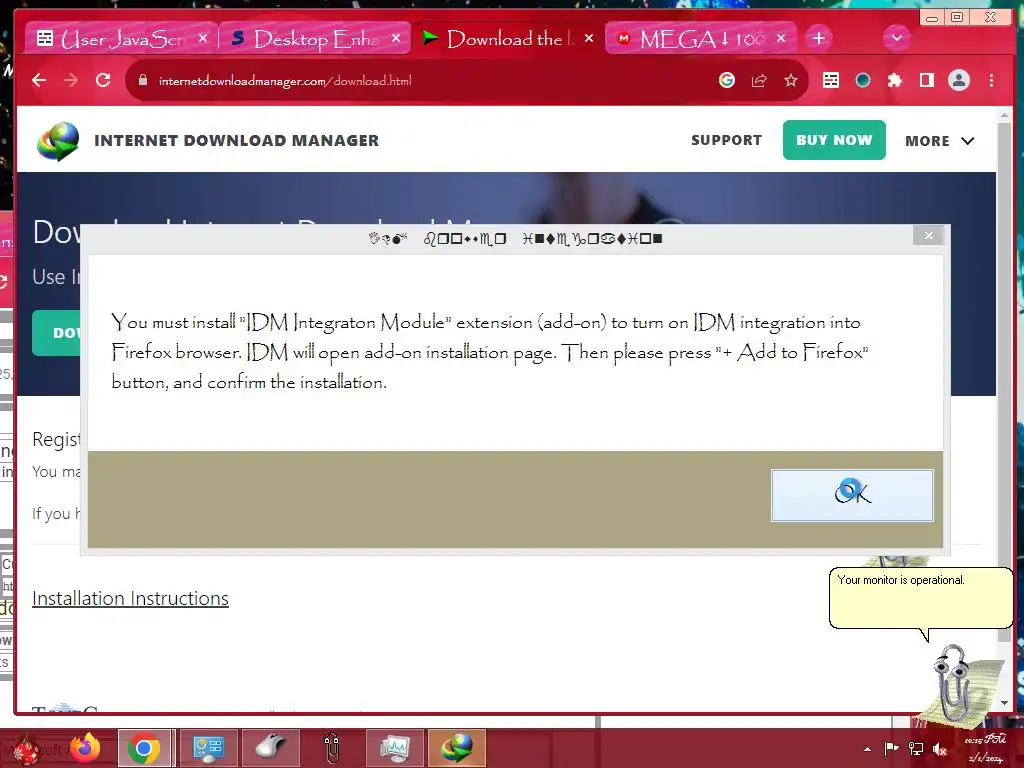This screenshot has width=1024, height=768.
Task: Go back to previous page
Action: pos(39,80)
